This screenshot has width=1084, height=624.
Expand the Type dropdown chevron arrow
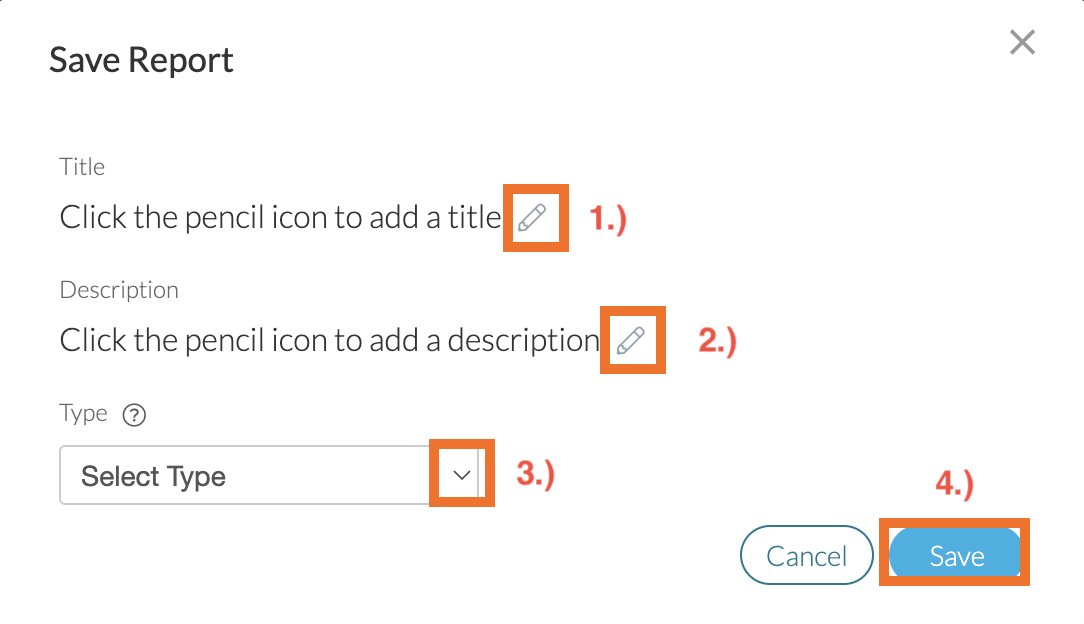tap(461, 475)
